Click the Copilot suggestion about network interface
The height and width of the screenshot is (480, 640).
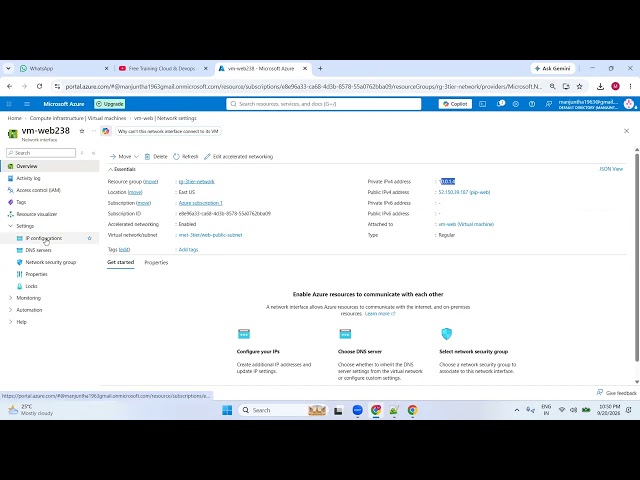(168, 131)
